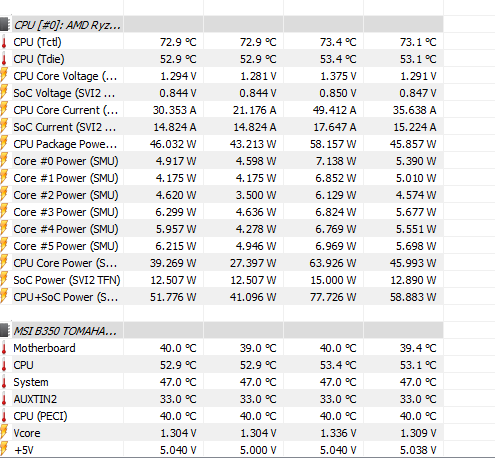Select the Vcore sensor label
Viewport: 495px width, 458px height.
(27, 433)
